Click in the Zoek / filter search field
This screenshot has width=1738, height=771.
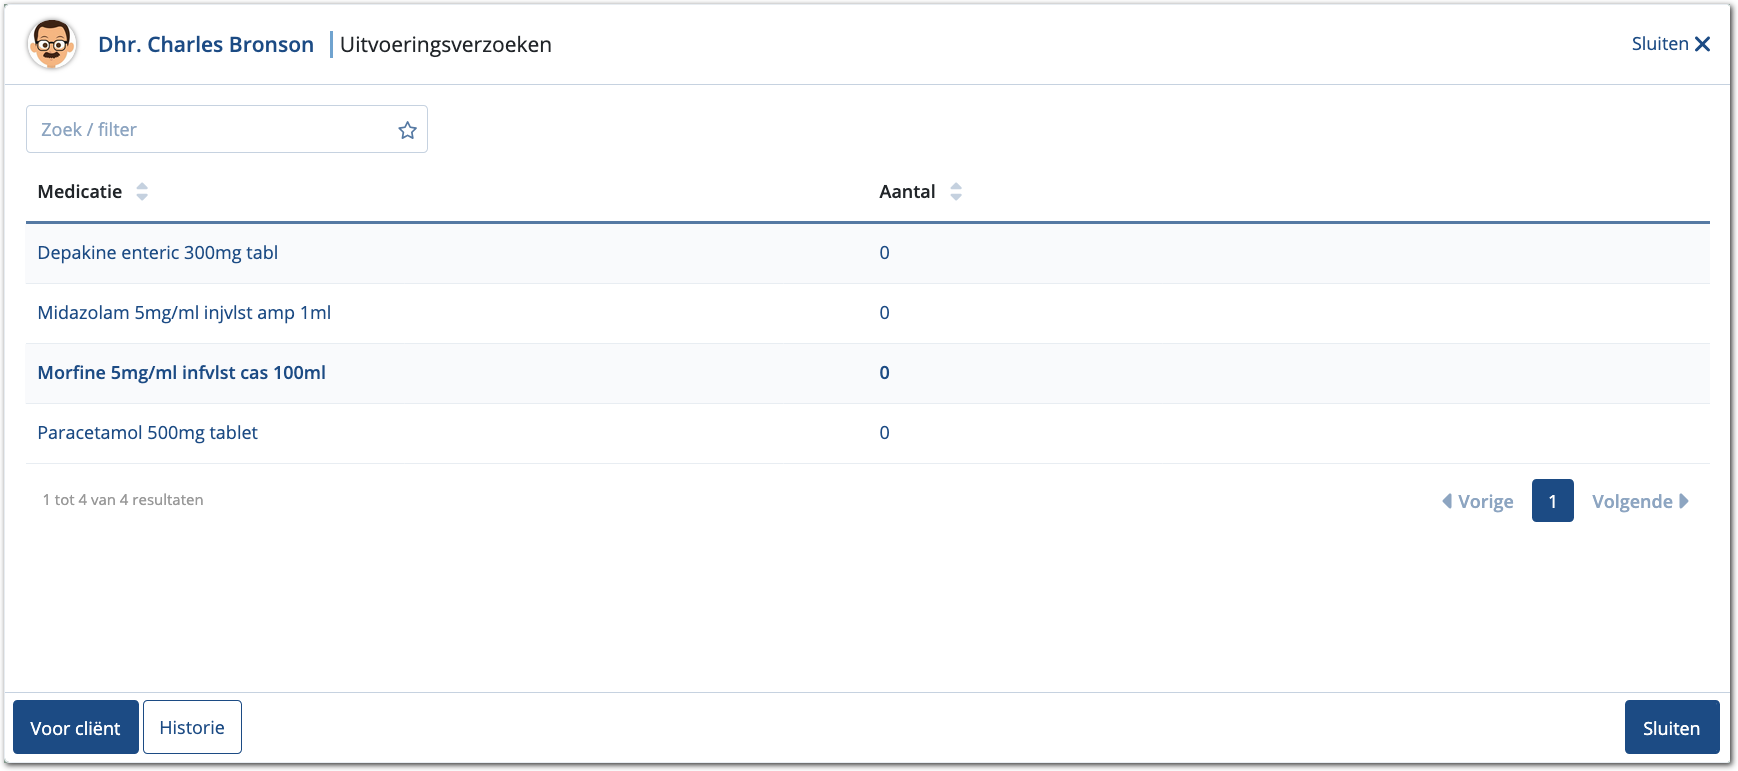(x=210, y=130)
